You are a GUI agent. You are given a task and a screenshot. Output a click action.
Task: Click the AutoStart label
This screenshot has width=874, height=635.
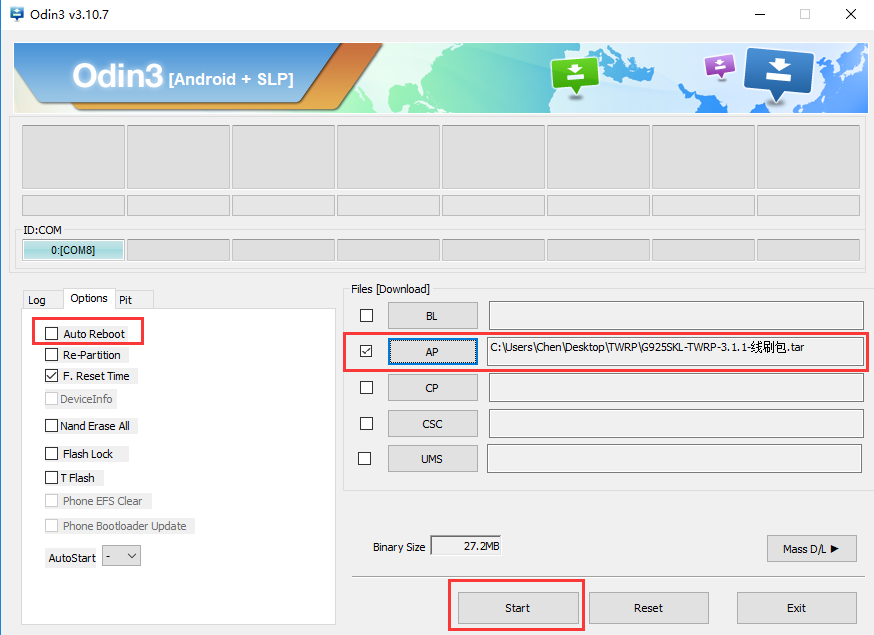pyautogui.click(x=72, y=558)
